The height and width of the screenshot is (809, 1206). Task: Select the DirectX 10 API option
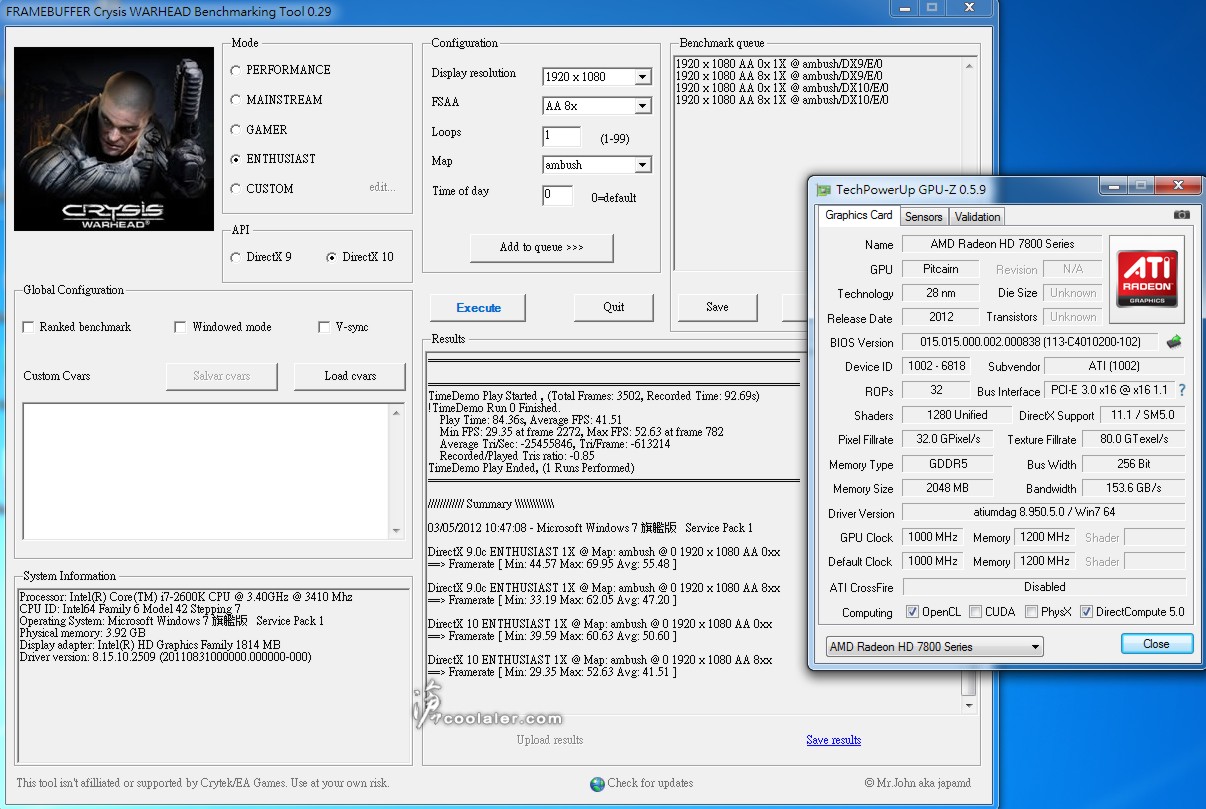pos(331,257)
